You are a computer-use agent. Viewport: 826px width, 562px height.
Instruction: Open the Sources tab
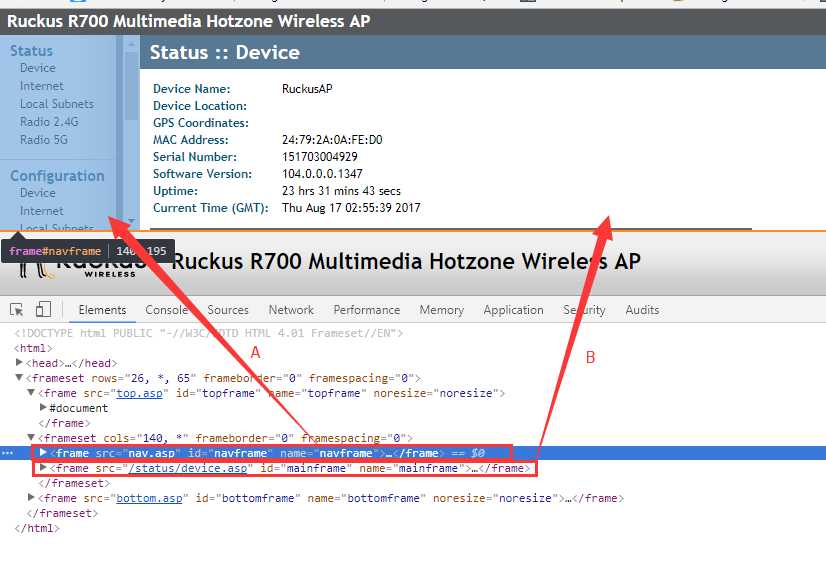pos(228,310)
